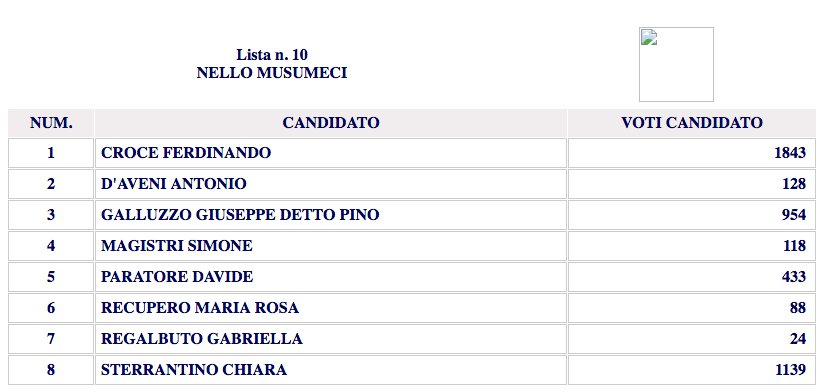This screenshot has height=392, width=824.
Task: Click the Lista n. 10 heading
Action: 272,55
